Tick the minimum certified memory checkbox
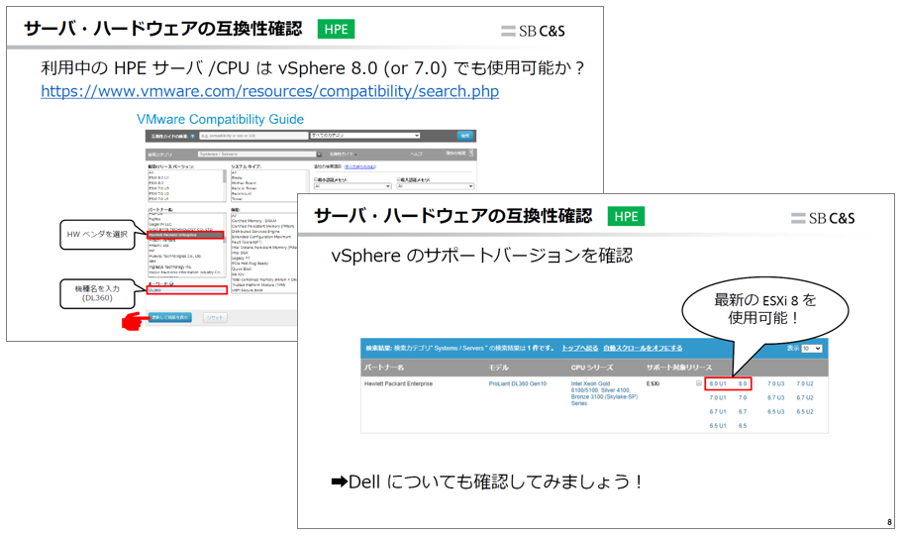The image size is (906, 536). [x=315, y=180]
